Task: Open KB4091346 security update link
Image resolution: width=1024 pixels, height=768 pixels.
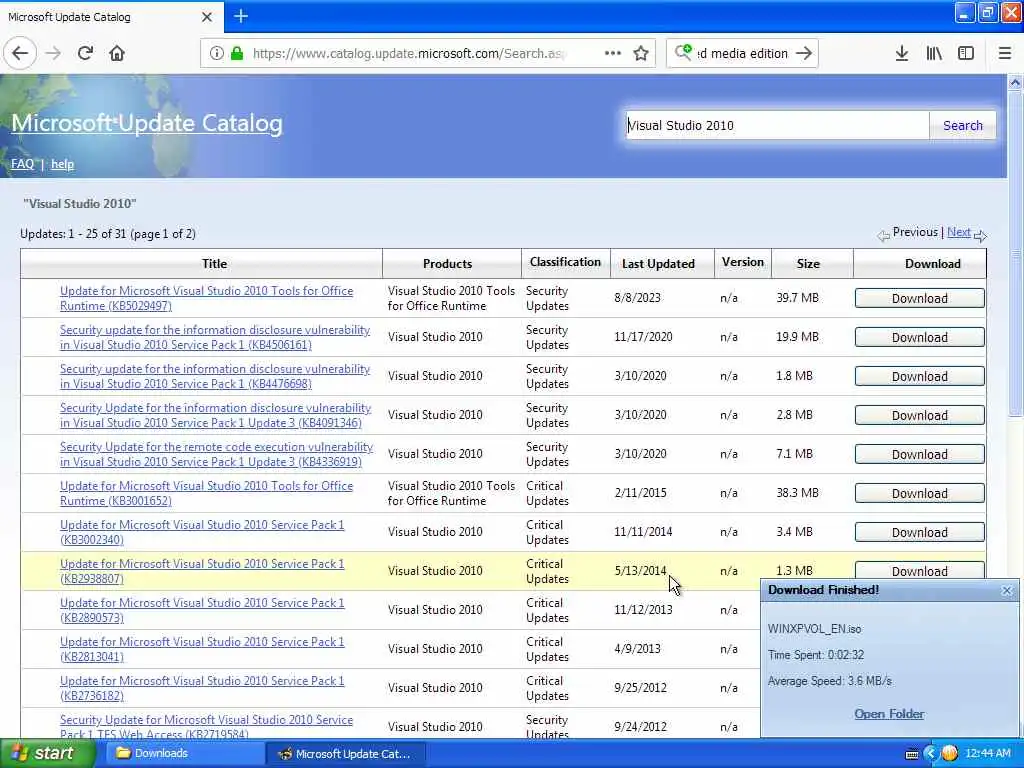Action: pyautogui.click(x=216, y=415)
